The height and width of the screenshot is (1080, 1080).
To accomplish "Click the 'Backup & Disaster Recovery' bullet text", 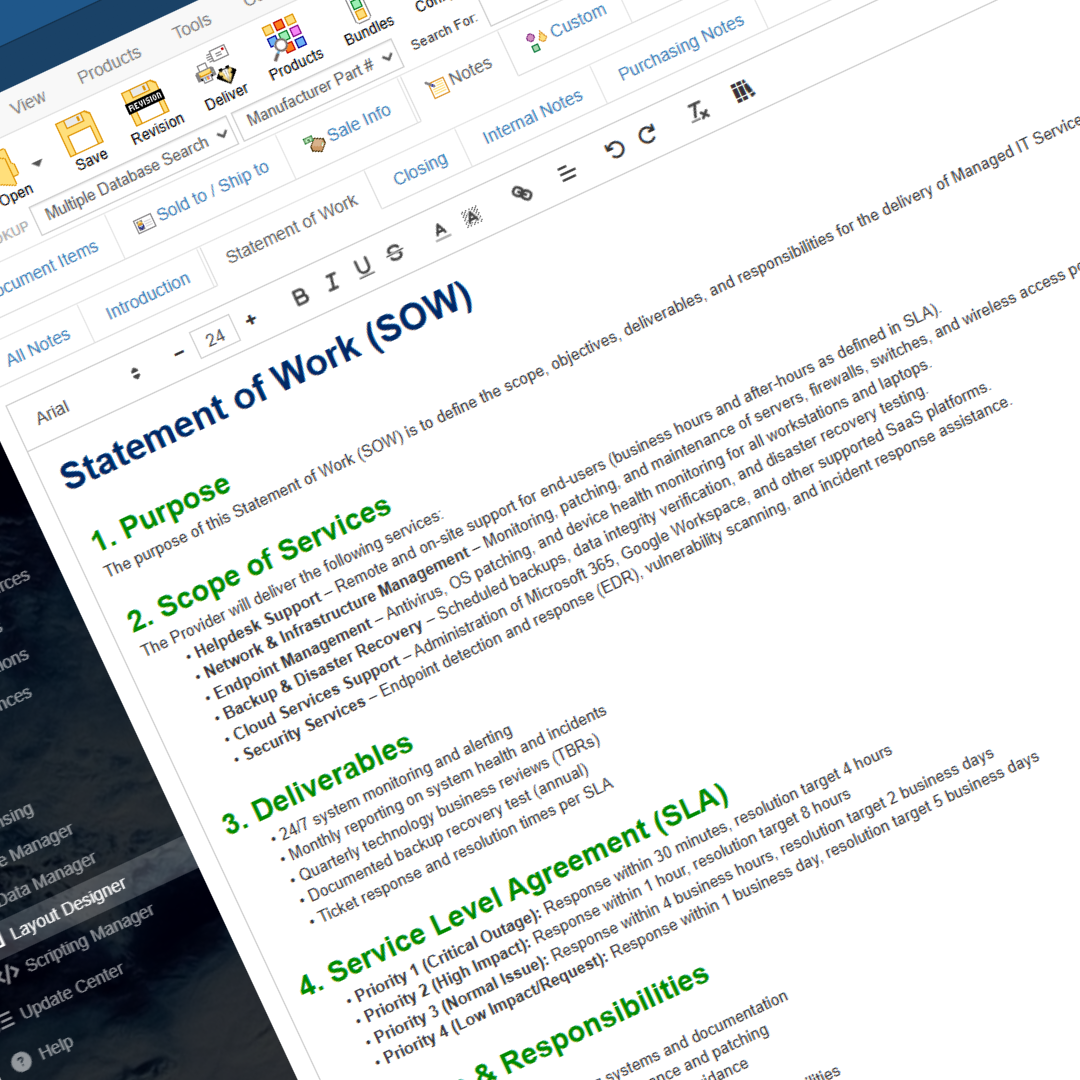I will click(x=322, y=669).
